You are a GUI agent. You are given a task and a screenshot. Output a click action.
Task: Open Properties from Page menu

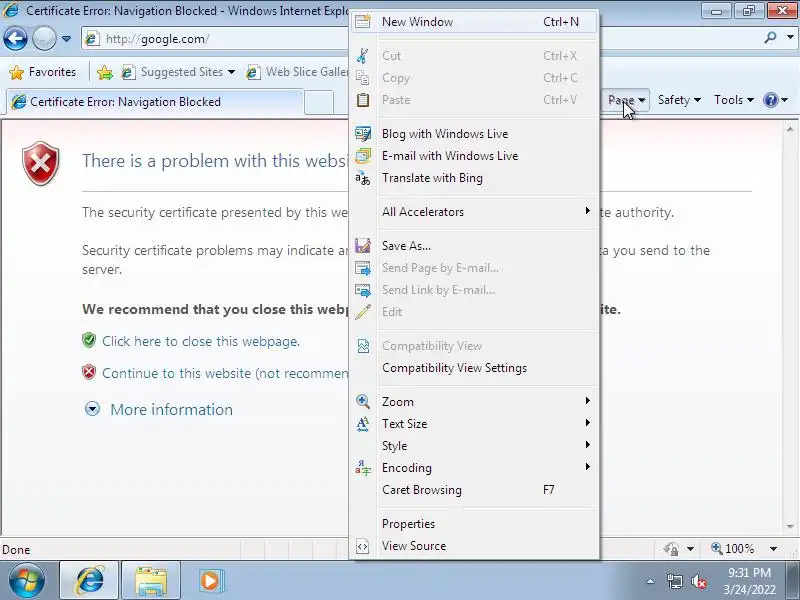(473, 524)
